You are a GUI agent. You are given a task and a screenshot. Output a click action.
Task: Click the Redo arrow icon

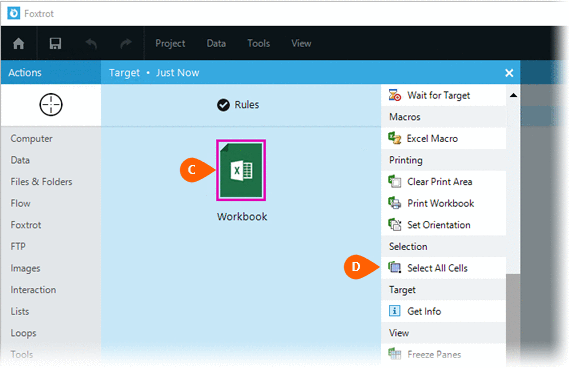click(126, 44)
